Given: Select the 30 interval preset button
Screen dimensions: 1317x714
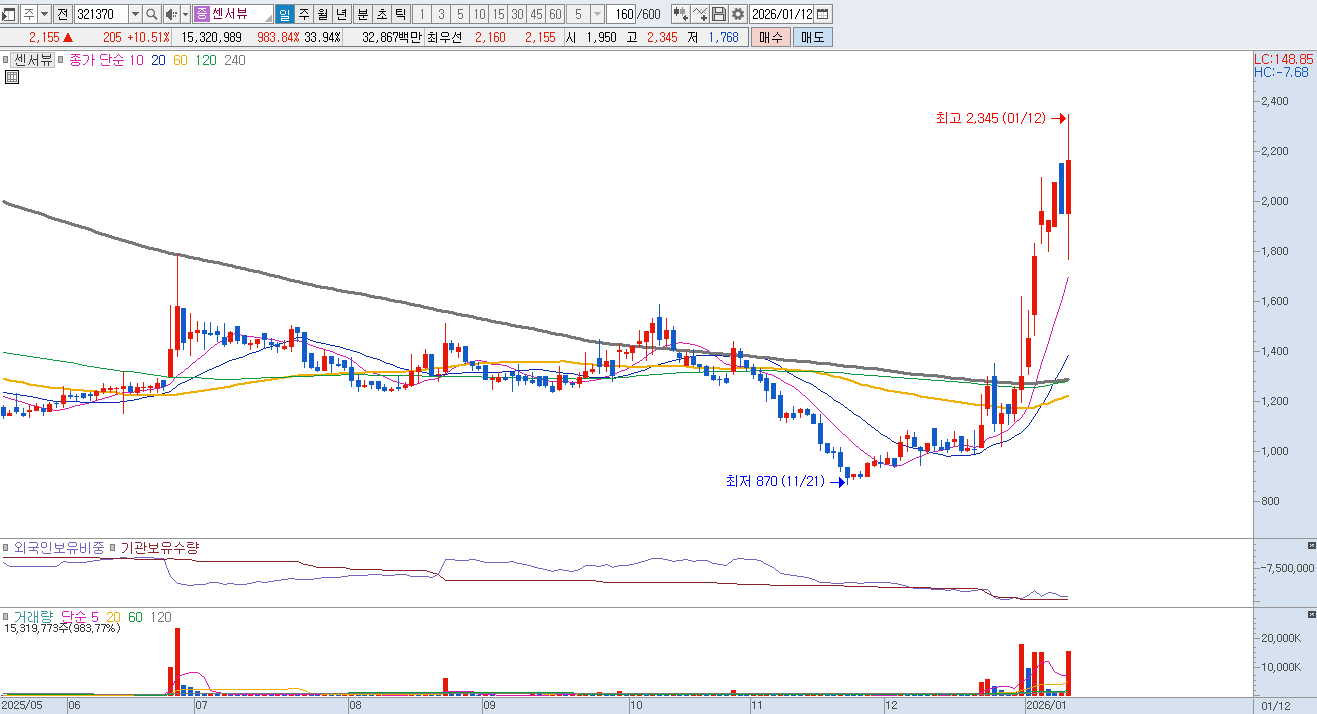Looking at the screenshot, I should pyautogui.click(x=516, y=14).
